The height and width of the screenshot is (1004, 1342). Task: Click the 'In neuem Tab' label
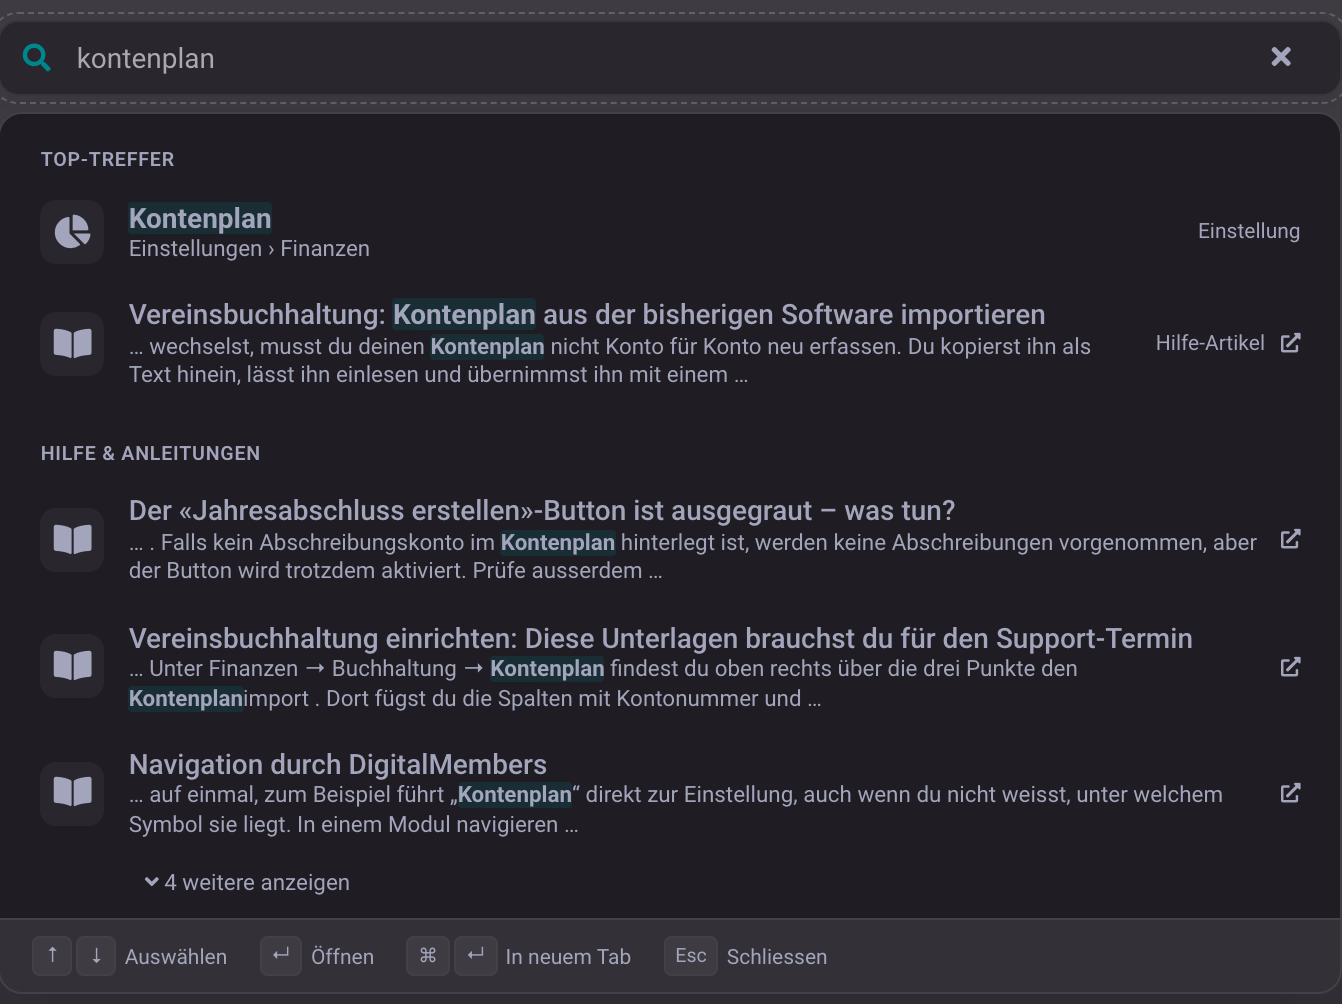[x=568, y=957]
